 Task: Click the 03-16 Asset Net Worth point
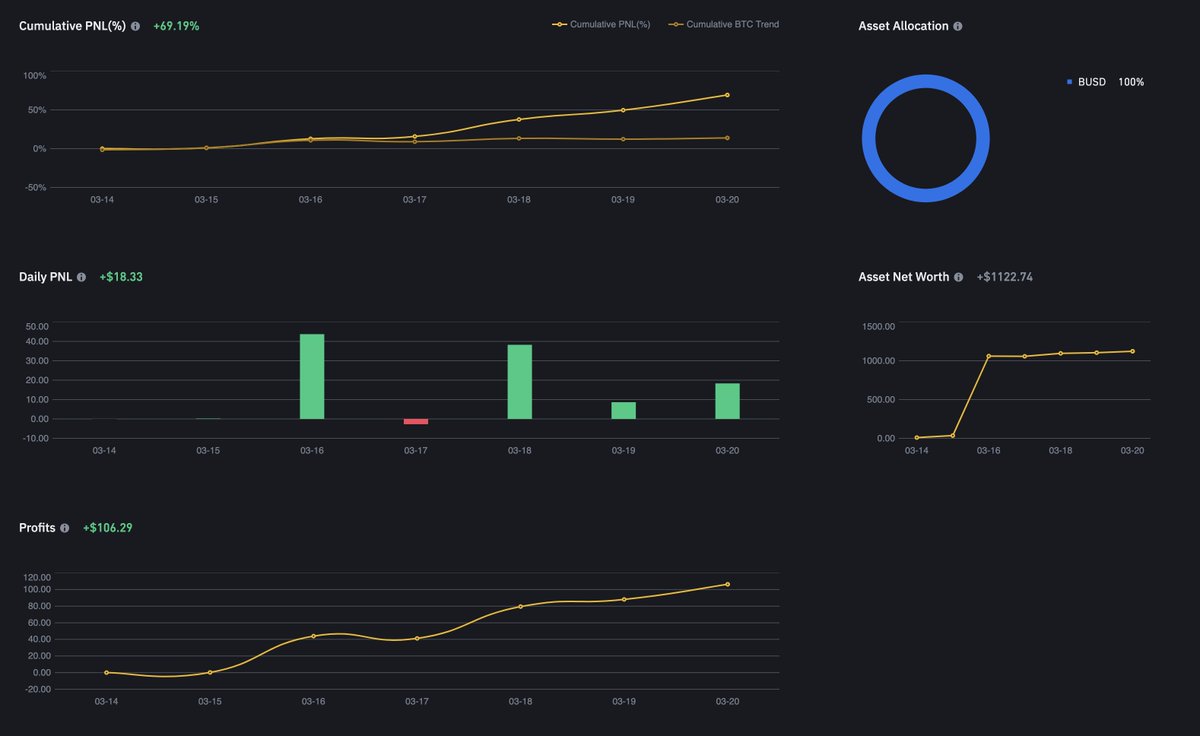tap(988, 356)
